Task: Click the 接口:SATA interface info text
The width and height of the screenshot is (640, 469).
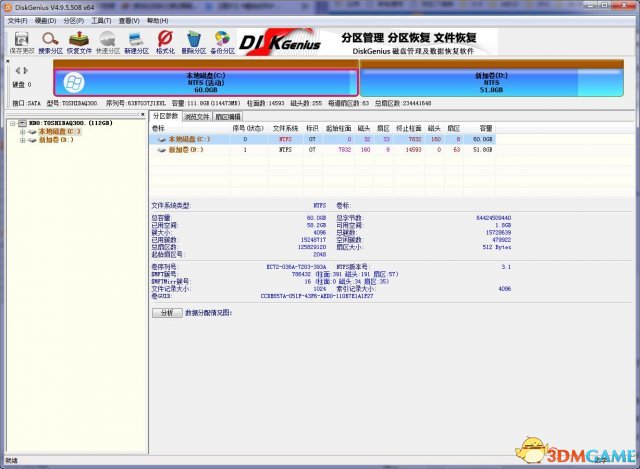Action: (27, 103)
